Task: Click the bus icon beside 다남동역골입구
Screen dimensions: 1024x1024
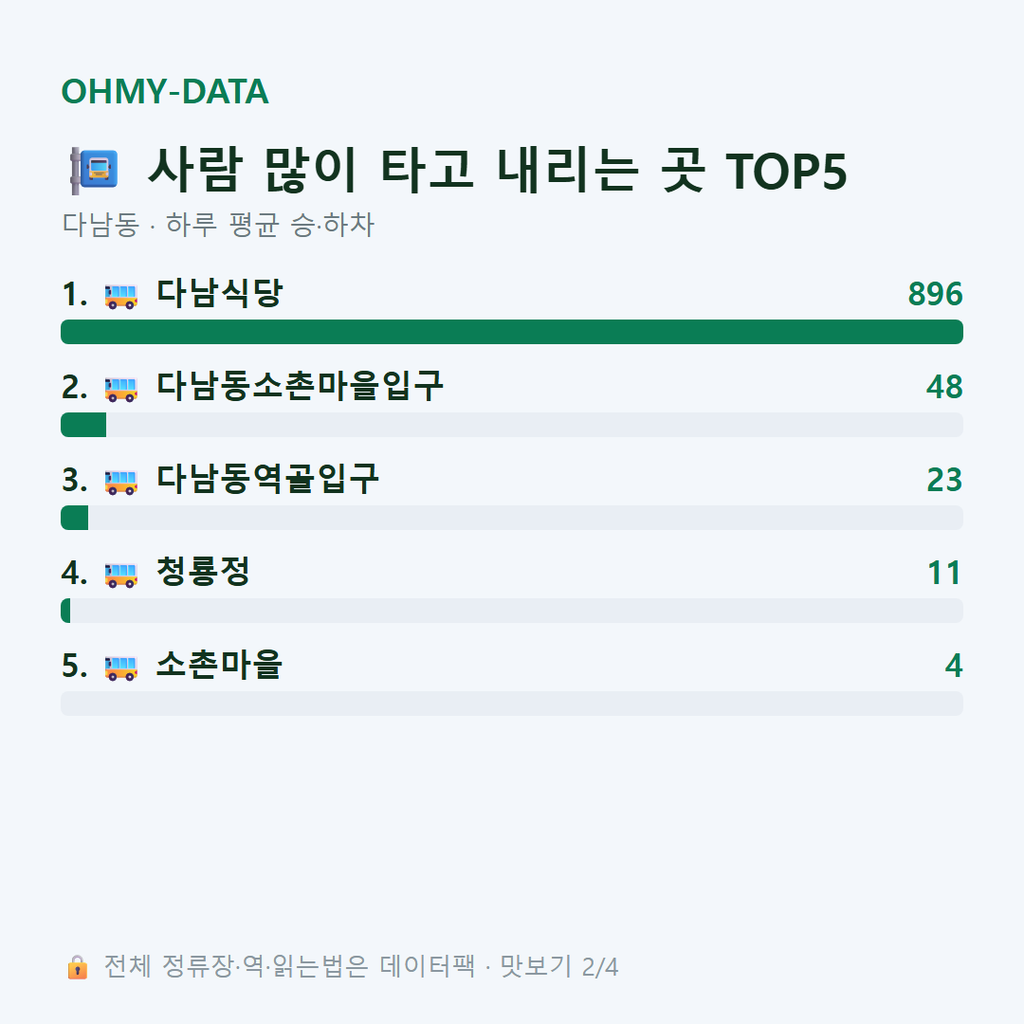Action: tap(121, 482)
